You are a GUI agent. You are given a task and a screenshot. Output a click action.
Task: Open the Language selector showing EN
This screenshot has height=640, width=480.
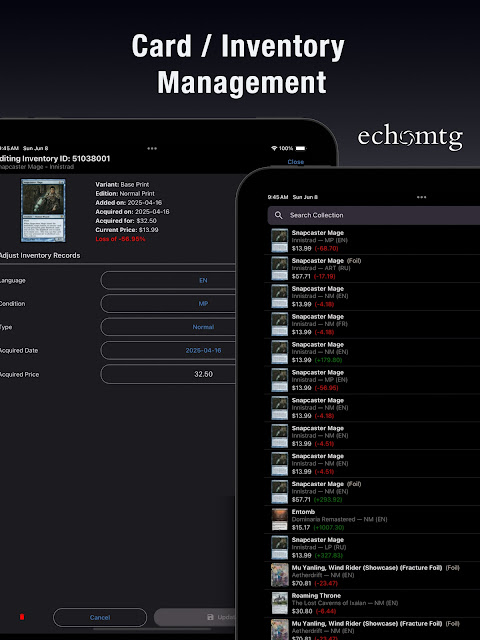tap(168, 280)
